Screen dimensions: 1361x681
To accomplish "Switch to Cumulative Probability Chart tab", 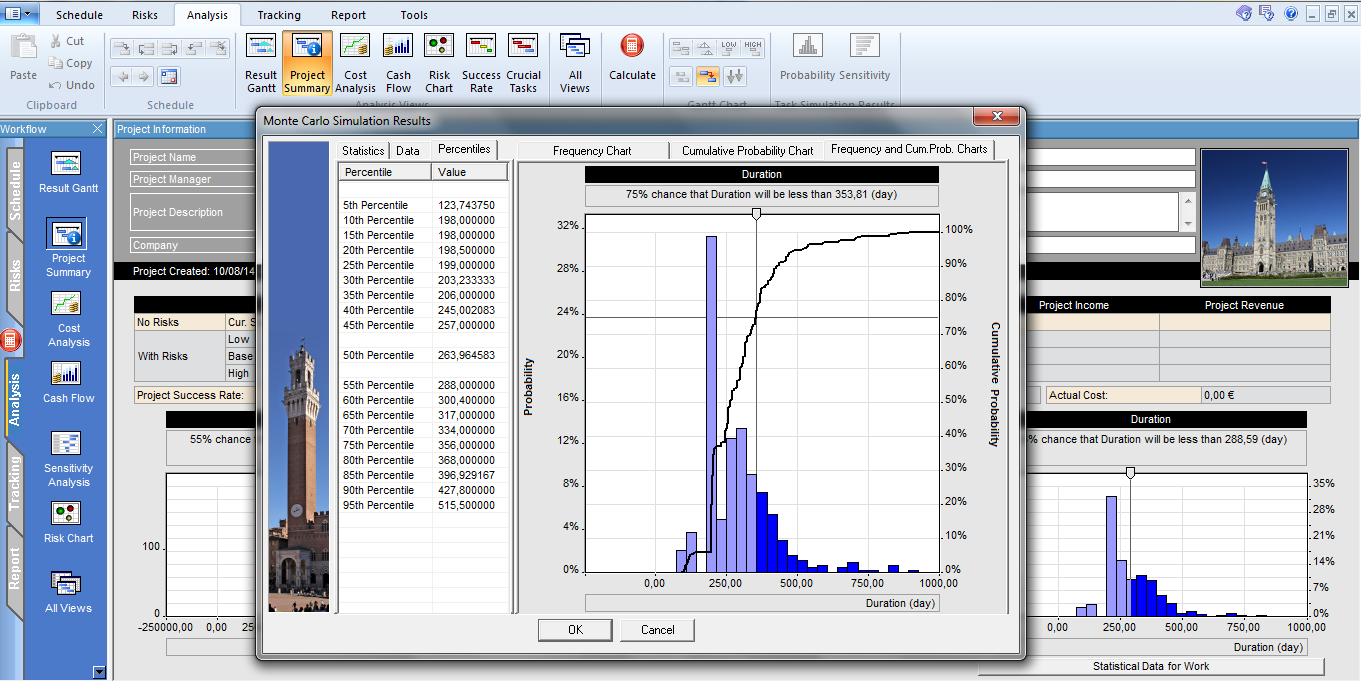I will click(x=748, y=150).
